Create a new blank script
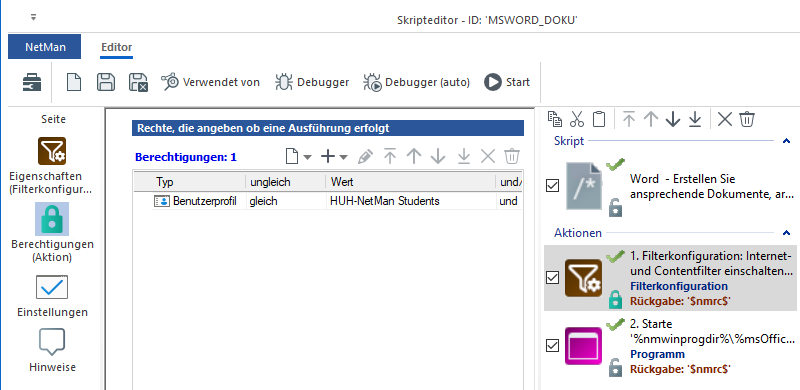This screenshot has width=800, height=390. (x=74, y=82)
